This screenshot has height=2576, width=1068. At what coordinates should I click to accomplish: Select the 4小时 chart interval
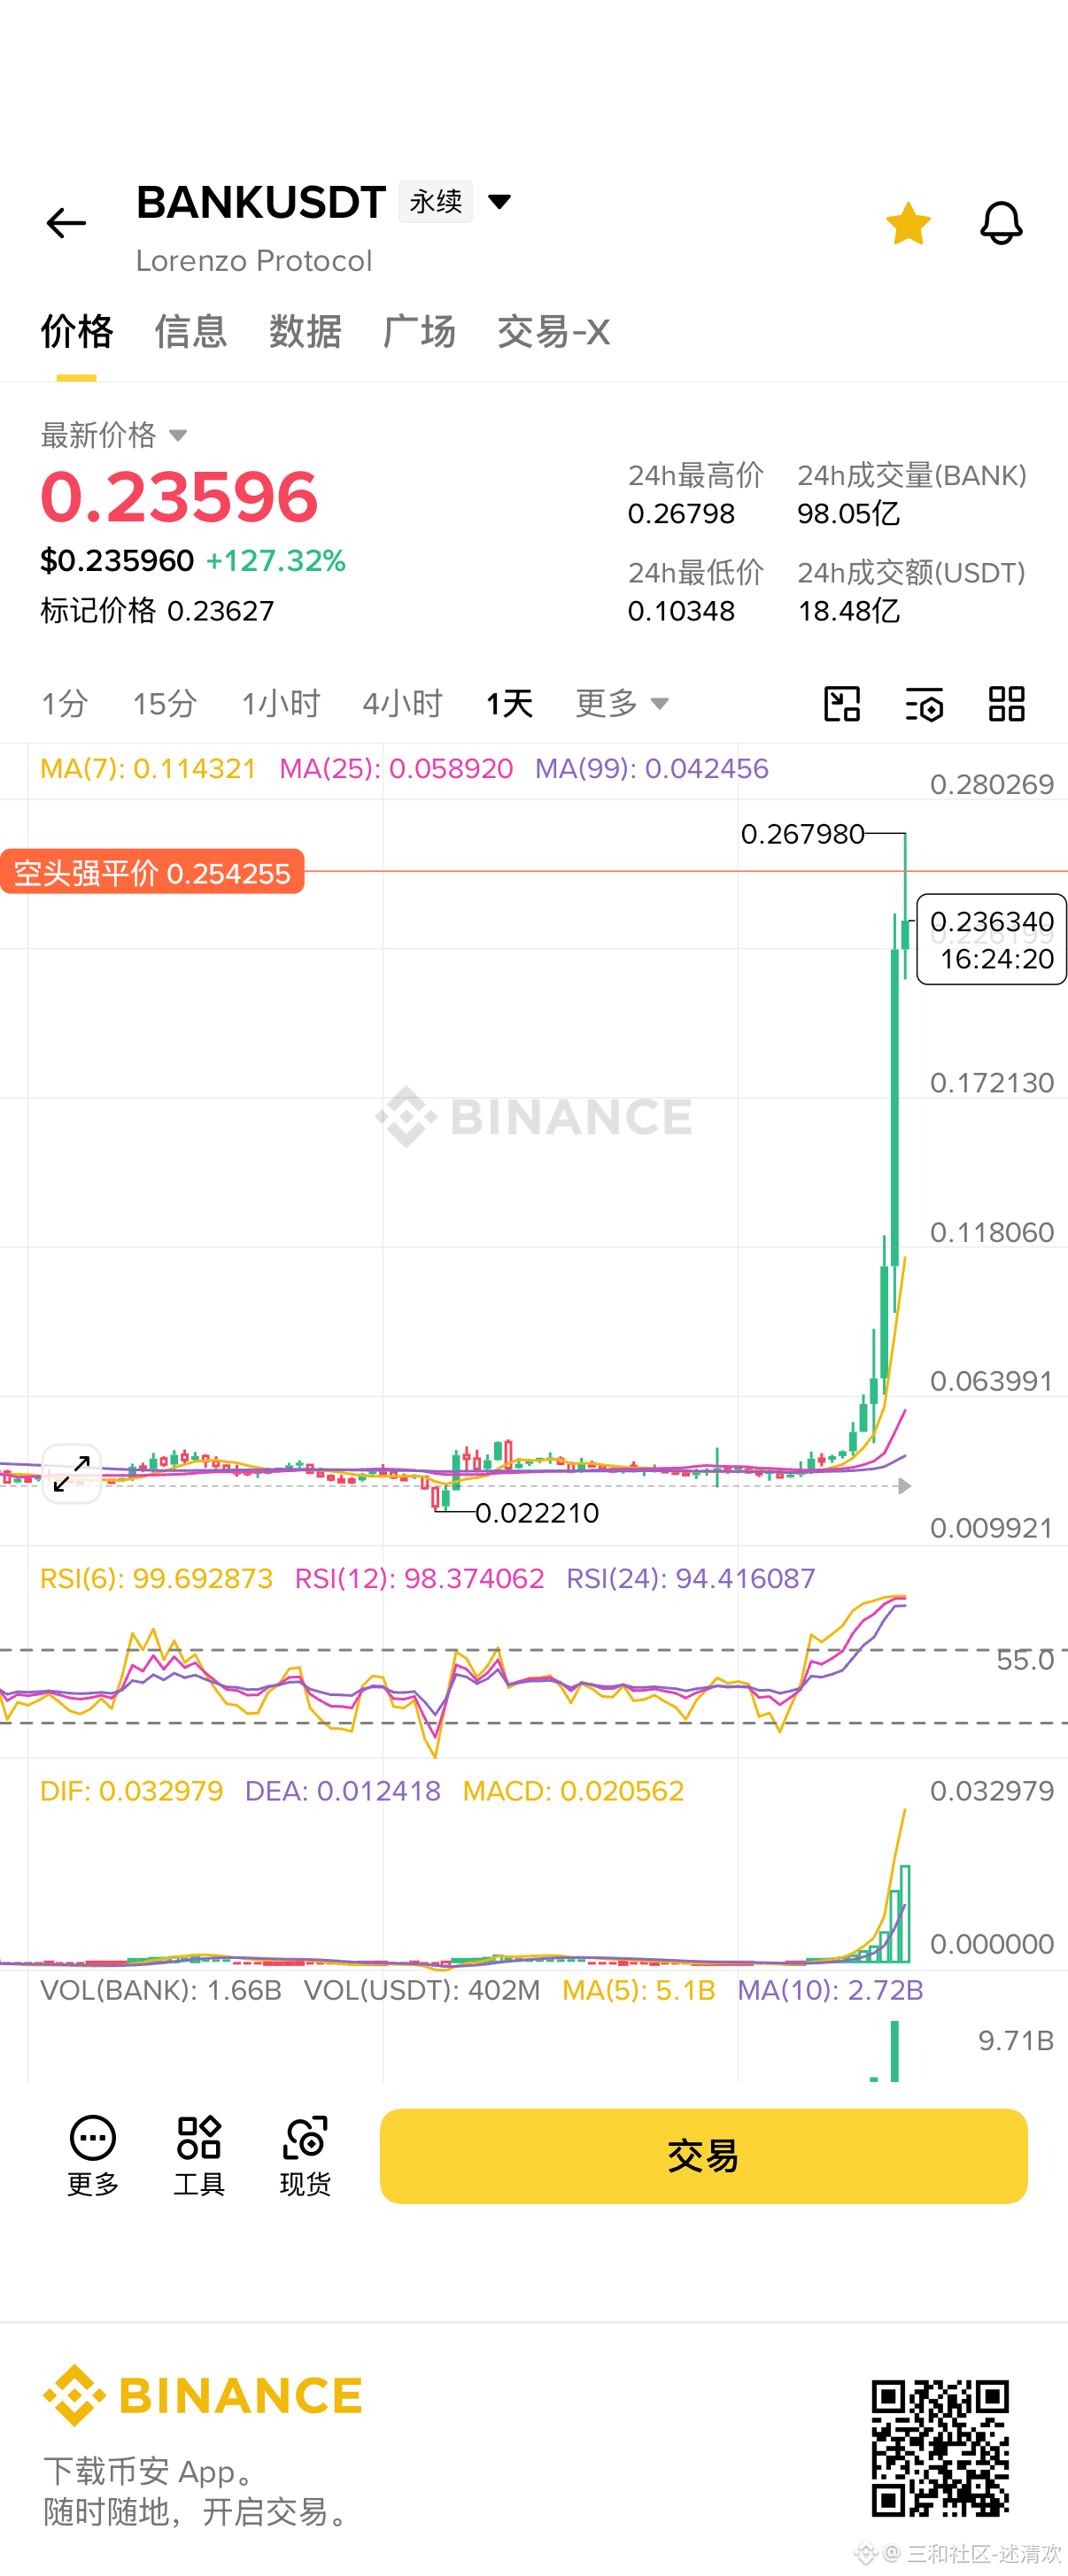pos(402,704)
